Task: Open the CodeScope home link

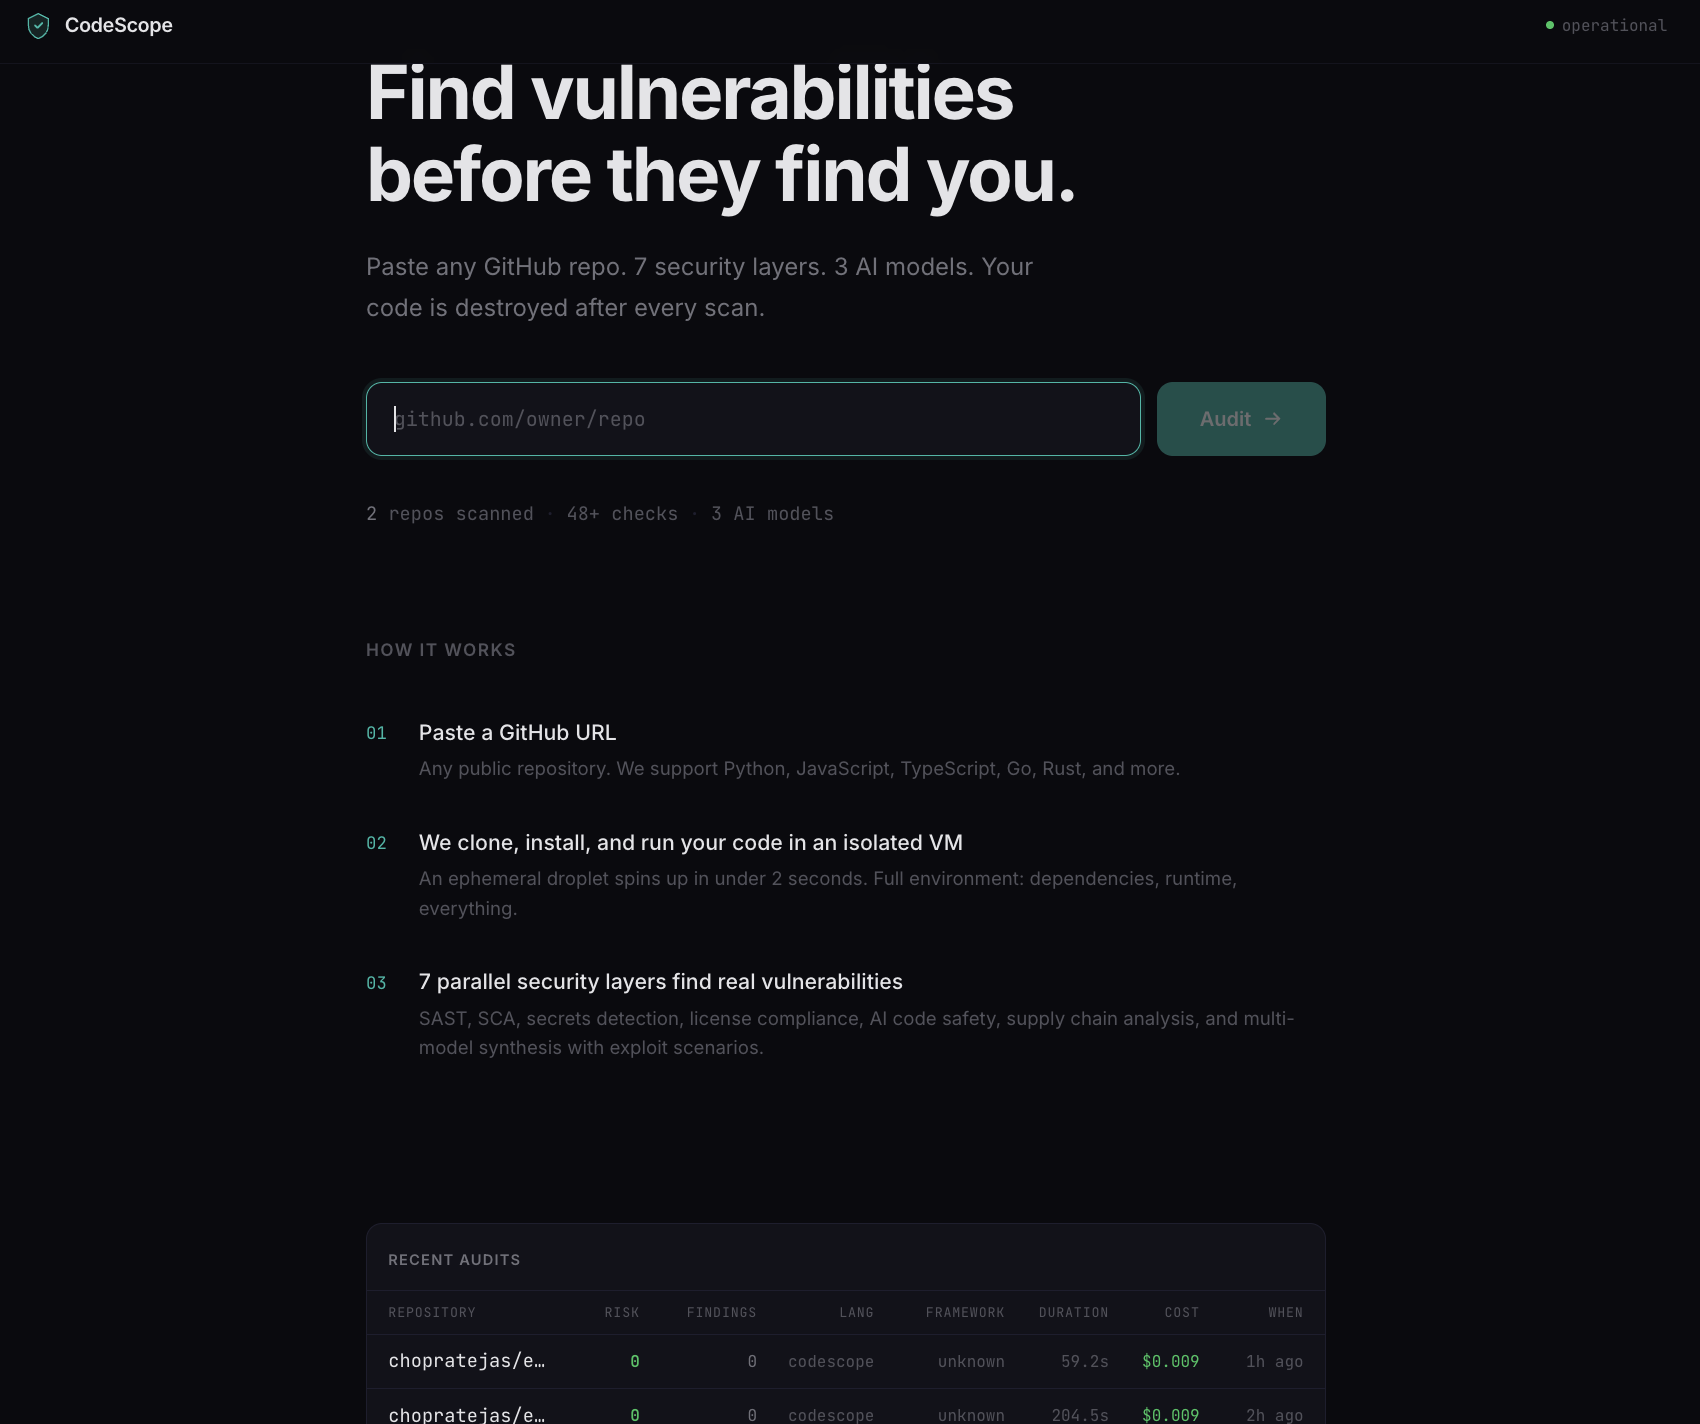Action: click(99, 26)
